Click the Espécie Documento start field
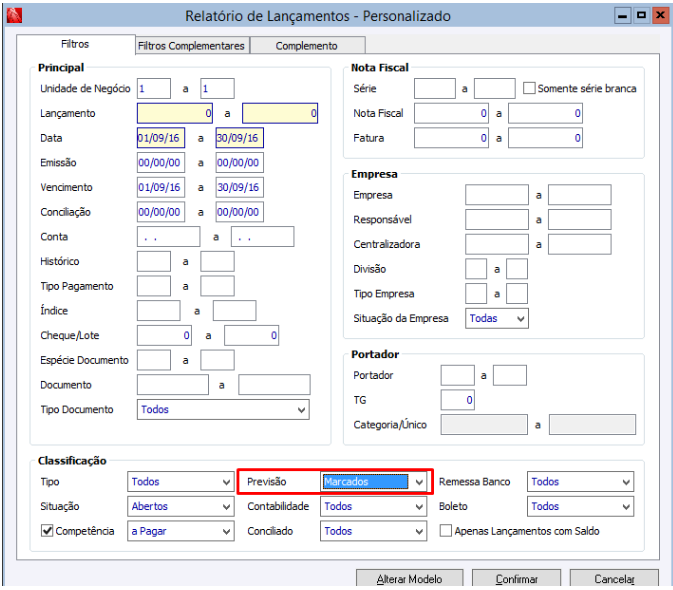673x590 pixels. [154, 360]
